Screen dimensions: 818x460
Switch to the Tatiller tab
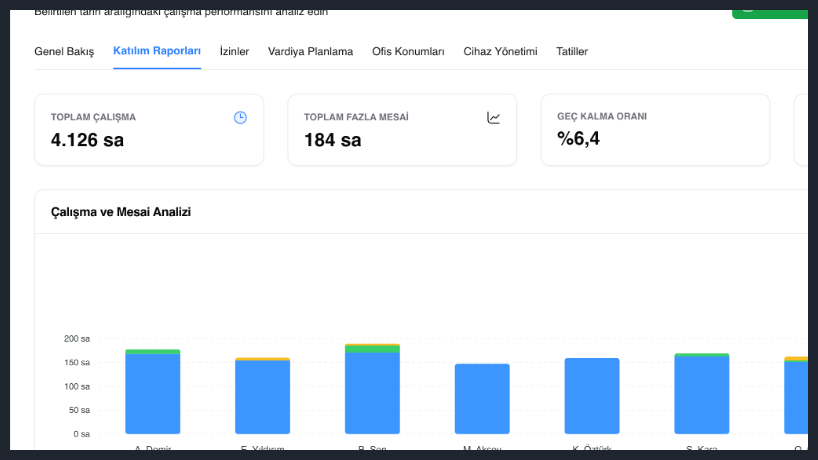tap(572, 52)
